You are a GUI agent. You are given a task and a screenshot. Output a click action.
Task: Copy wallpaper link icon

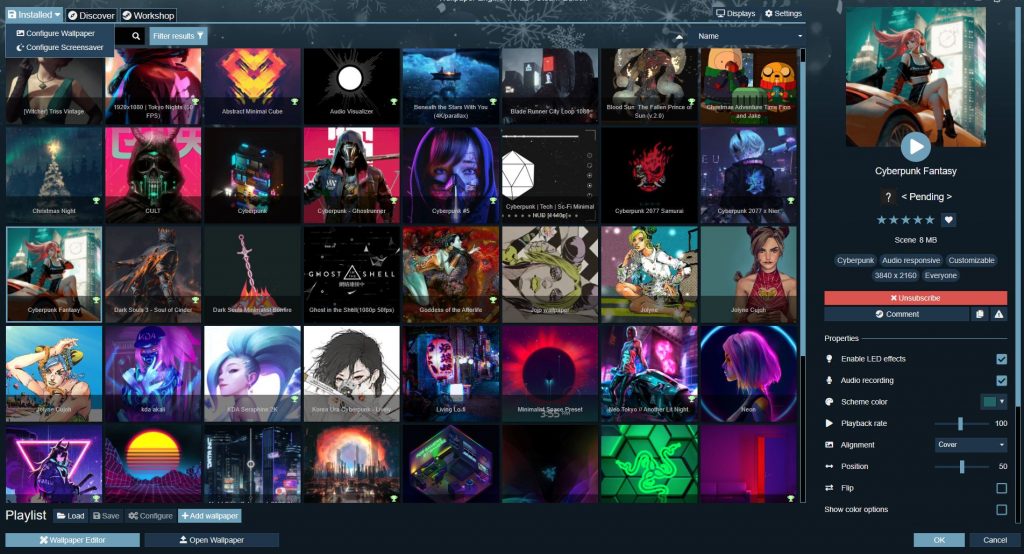point(980,314)
